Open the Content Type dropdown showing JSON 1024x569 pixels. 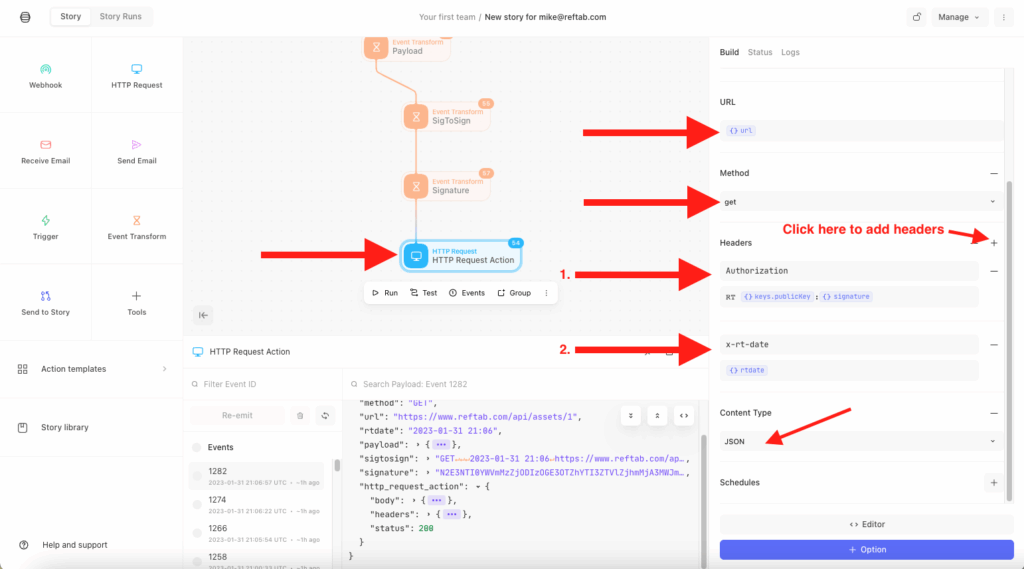point(861,442)
